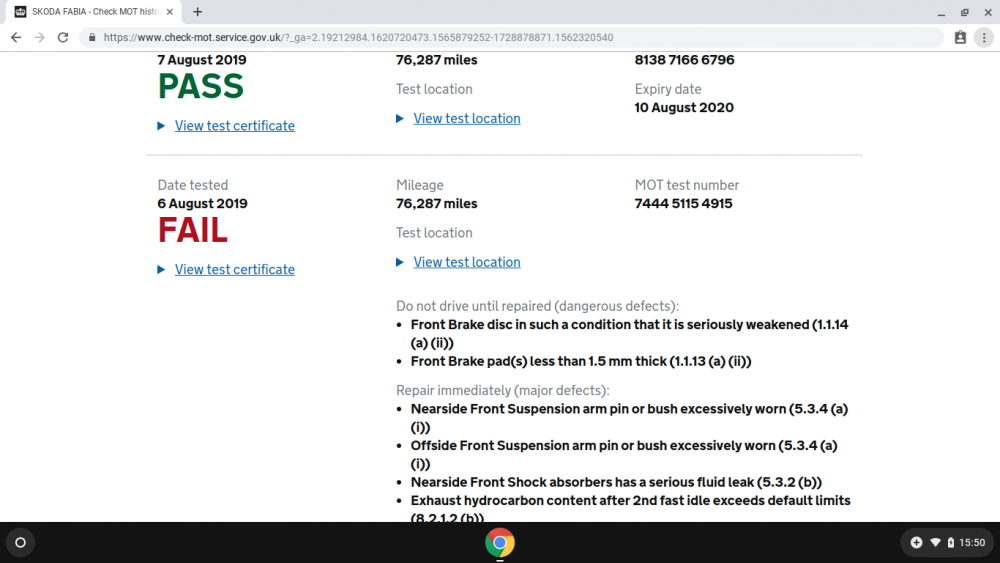Restore the browser window size
1000x563 pixels.
pos(965,12)
